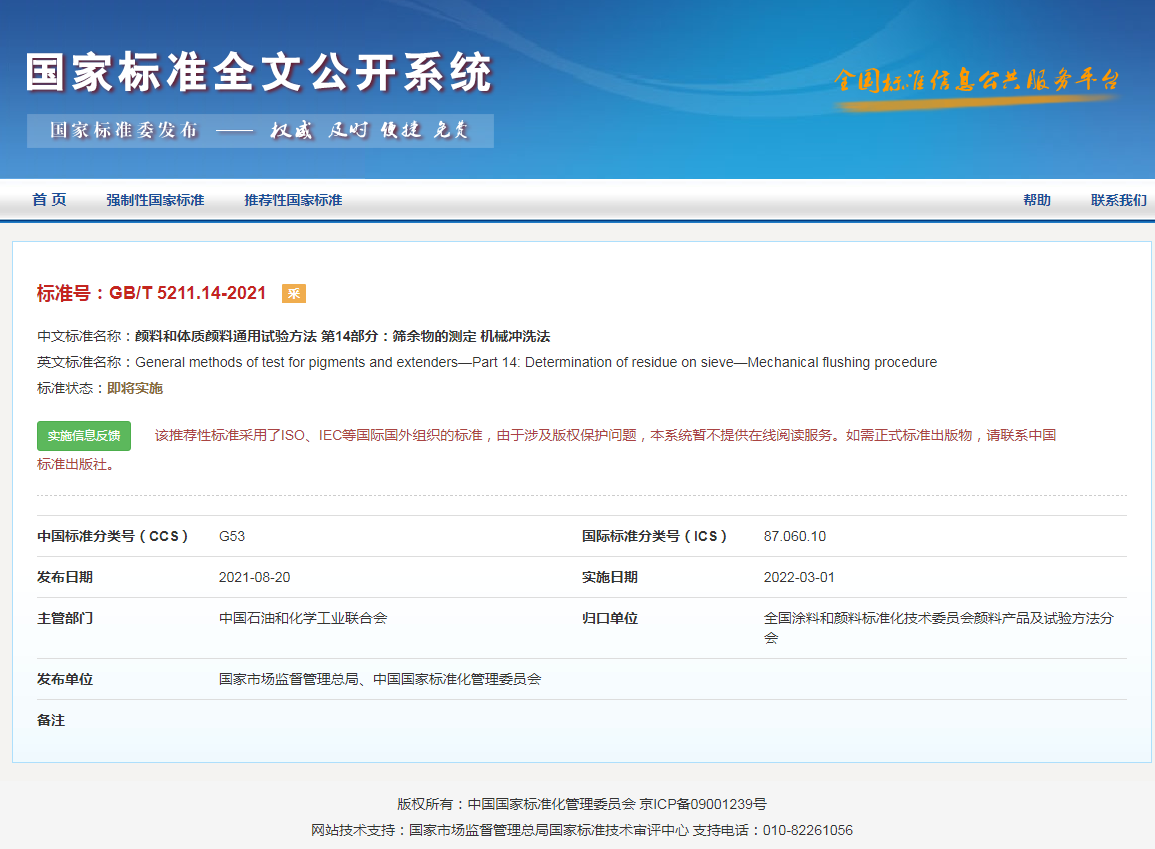1155x849 pixels.
Task: Click 全国涂料和颜料标准化技术委员会 committee value
Action: point(938,627)
